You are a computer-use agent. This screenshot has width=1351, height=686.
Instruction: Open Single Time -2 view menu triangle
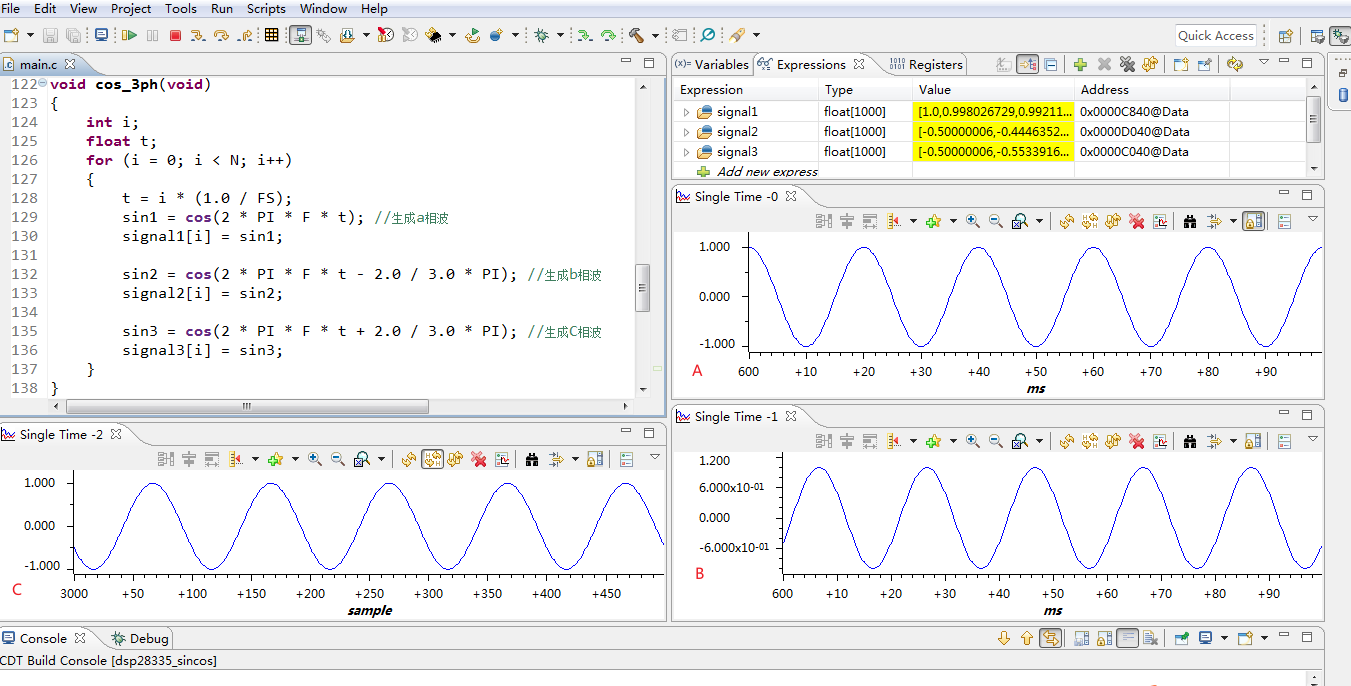coord(655,457)
